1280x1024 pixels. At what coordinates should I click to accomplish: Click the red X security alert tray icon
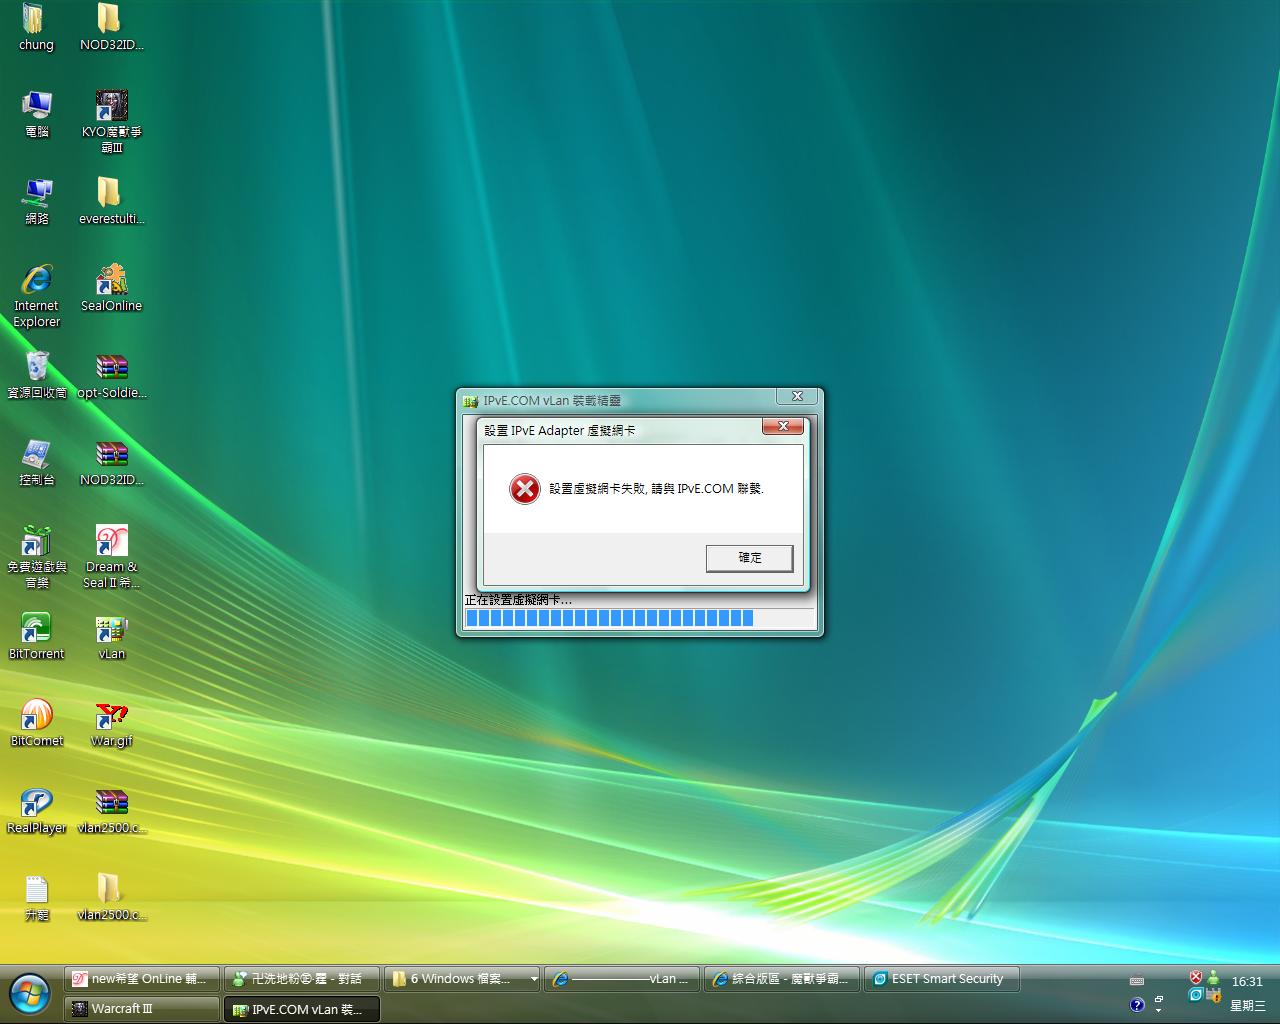1196,977
